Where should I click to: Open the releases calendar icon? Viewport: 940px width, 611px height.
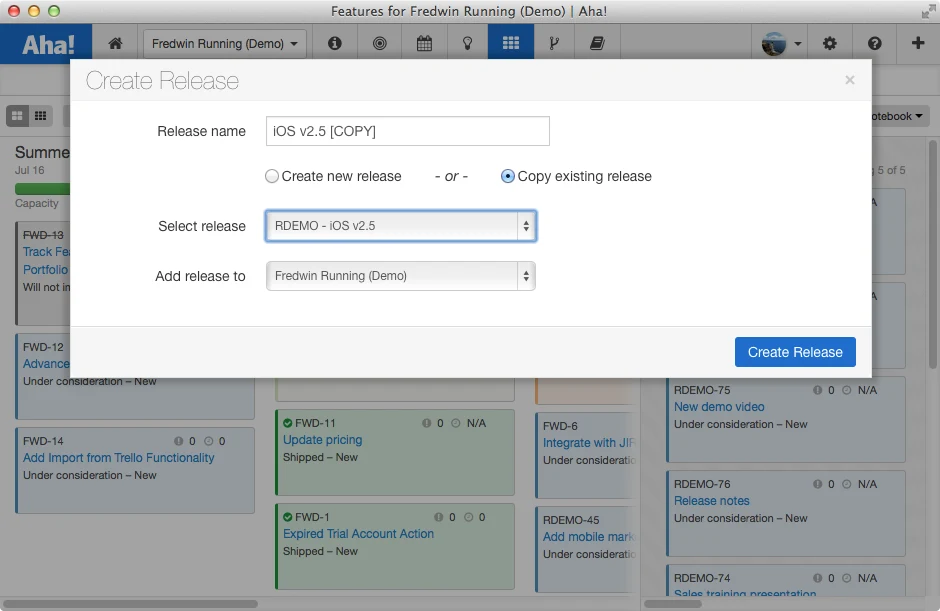click(424, 43)
